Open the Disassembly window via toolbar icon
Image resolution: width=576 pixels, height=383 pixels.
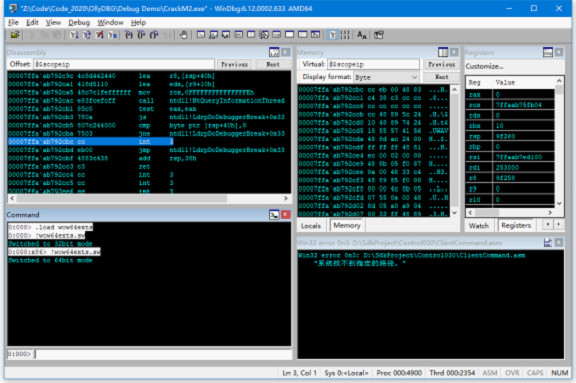277,35
